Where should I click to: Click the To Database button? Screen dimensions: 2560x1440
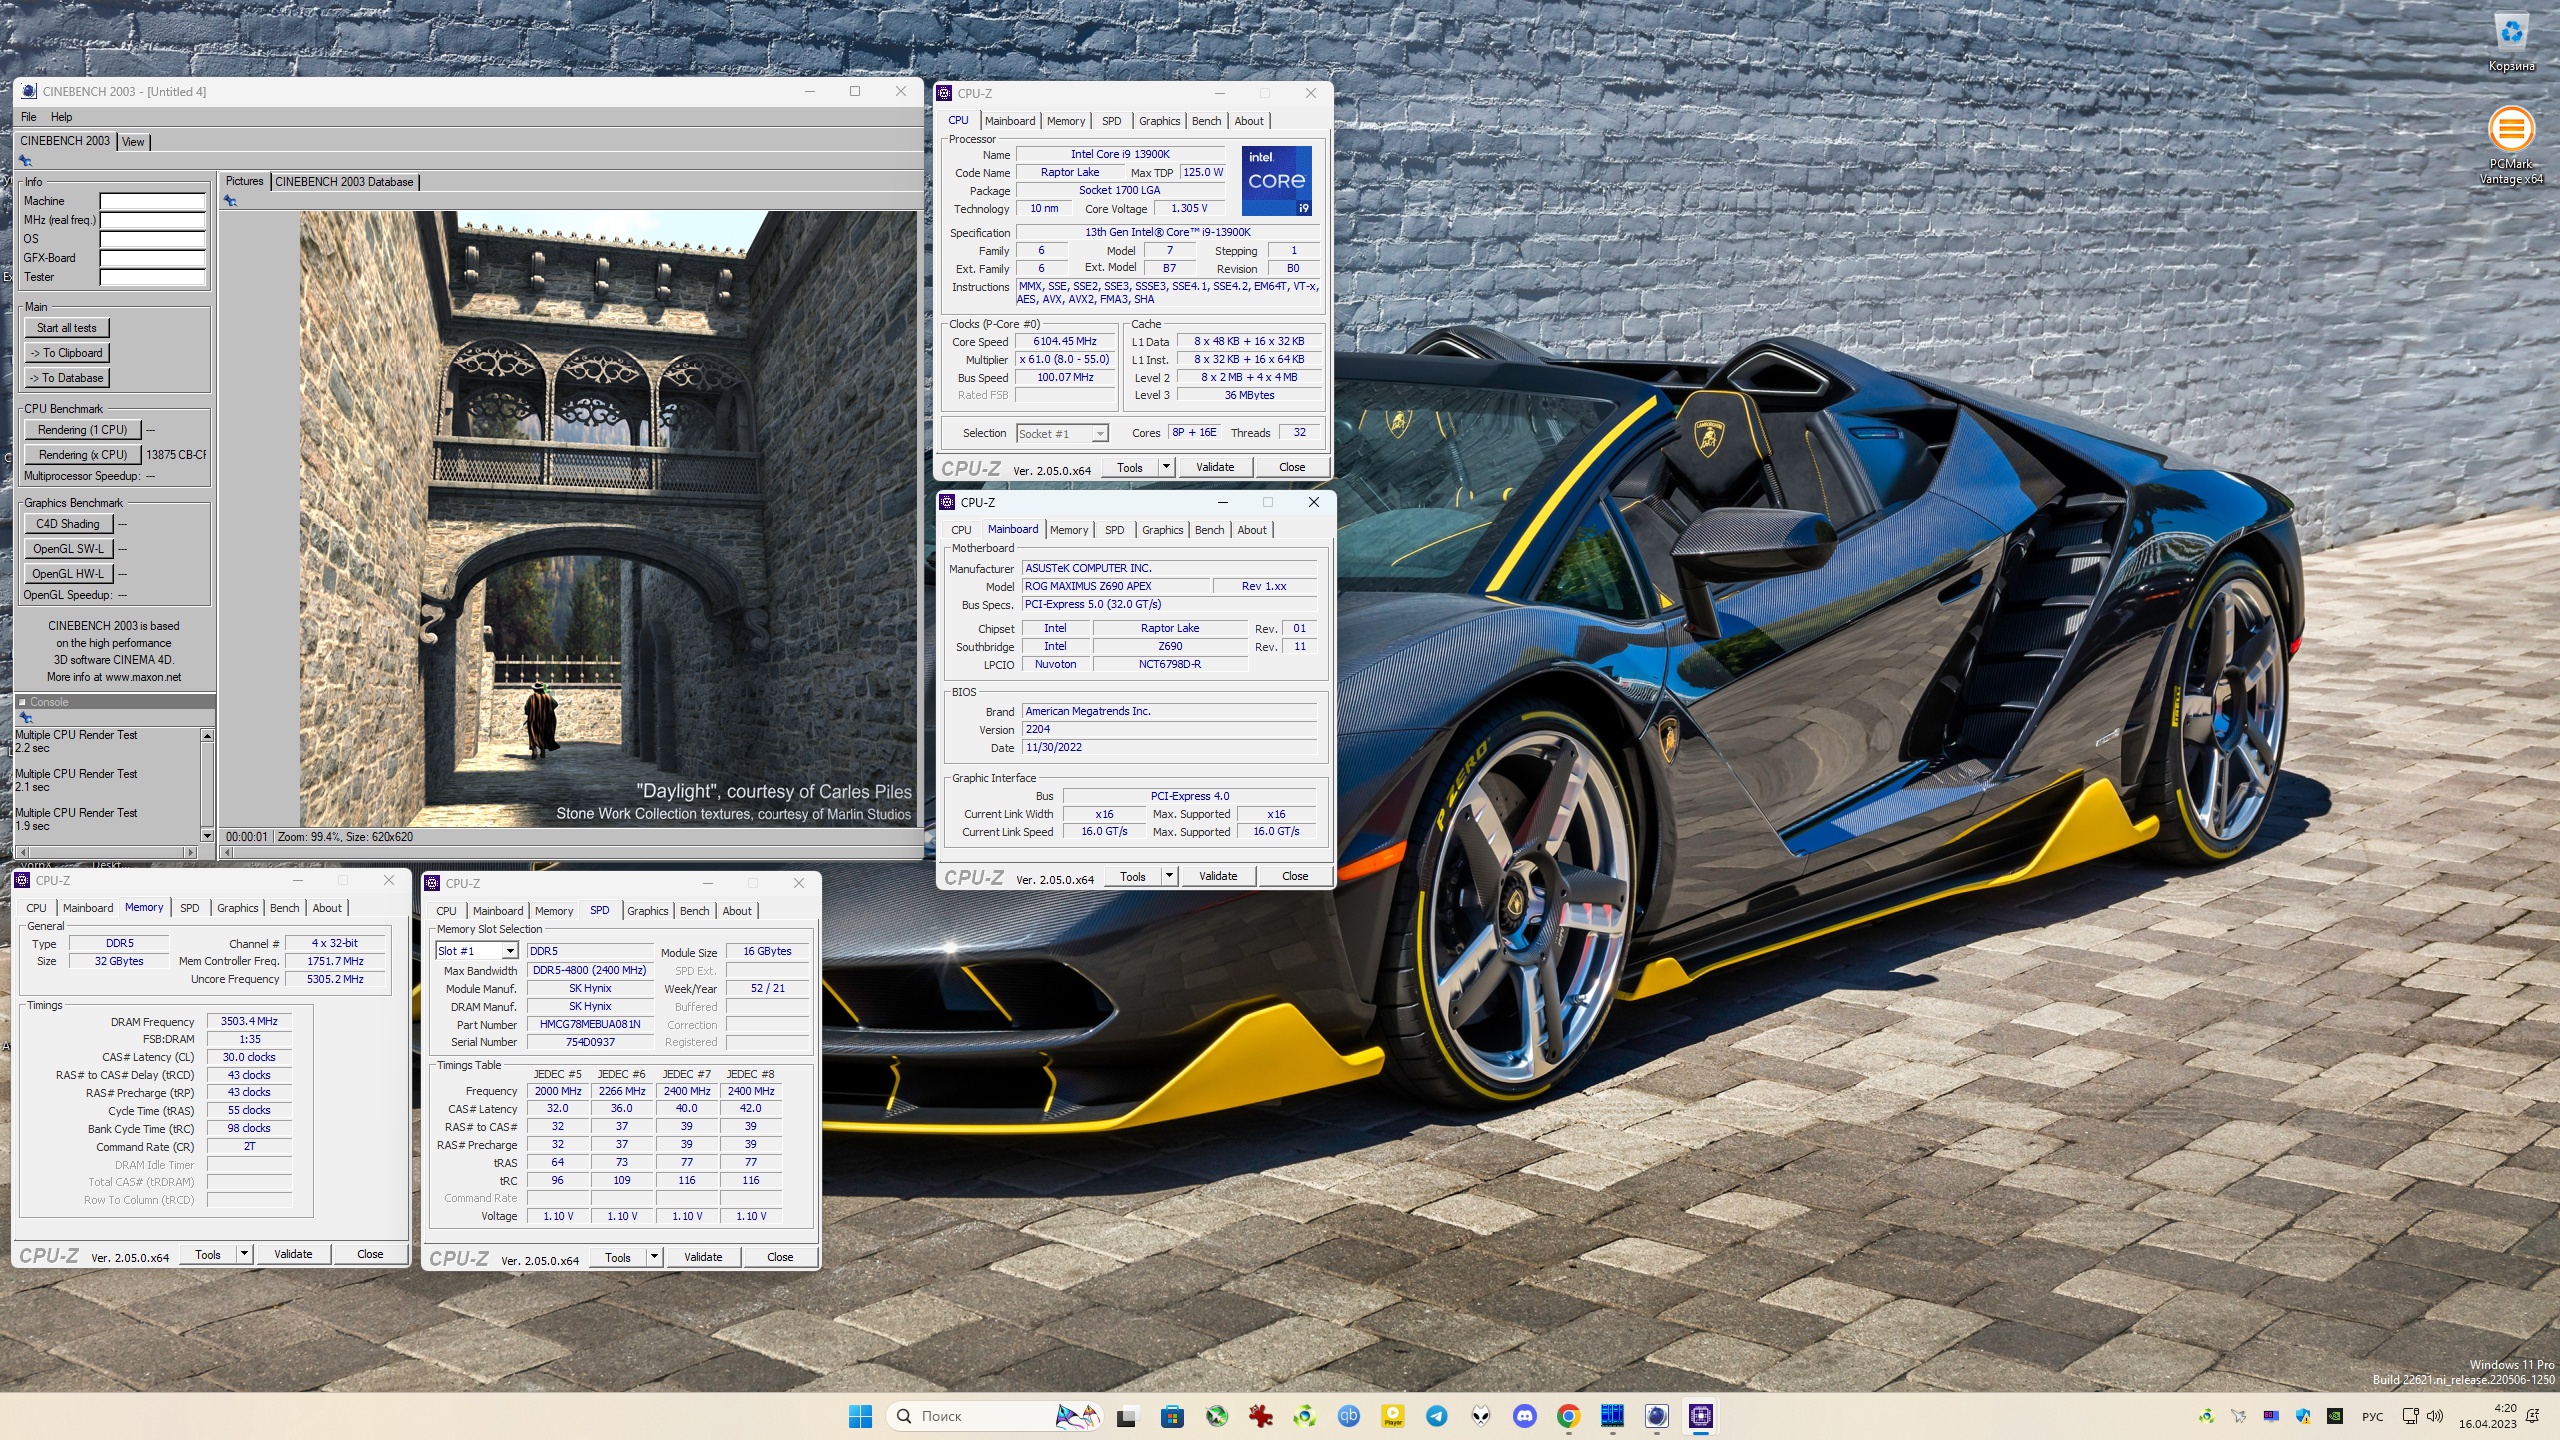click(x=67, y=378)
